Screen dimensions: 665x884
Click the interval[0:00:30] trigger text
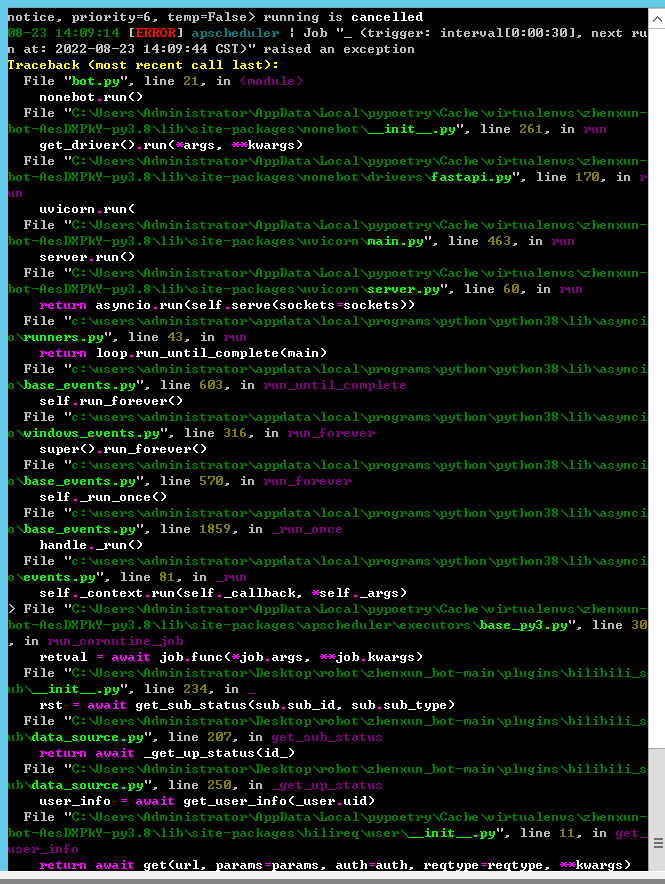pyautogui.click(x=511, y=33)
